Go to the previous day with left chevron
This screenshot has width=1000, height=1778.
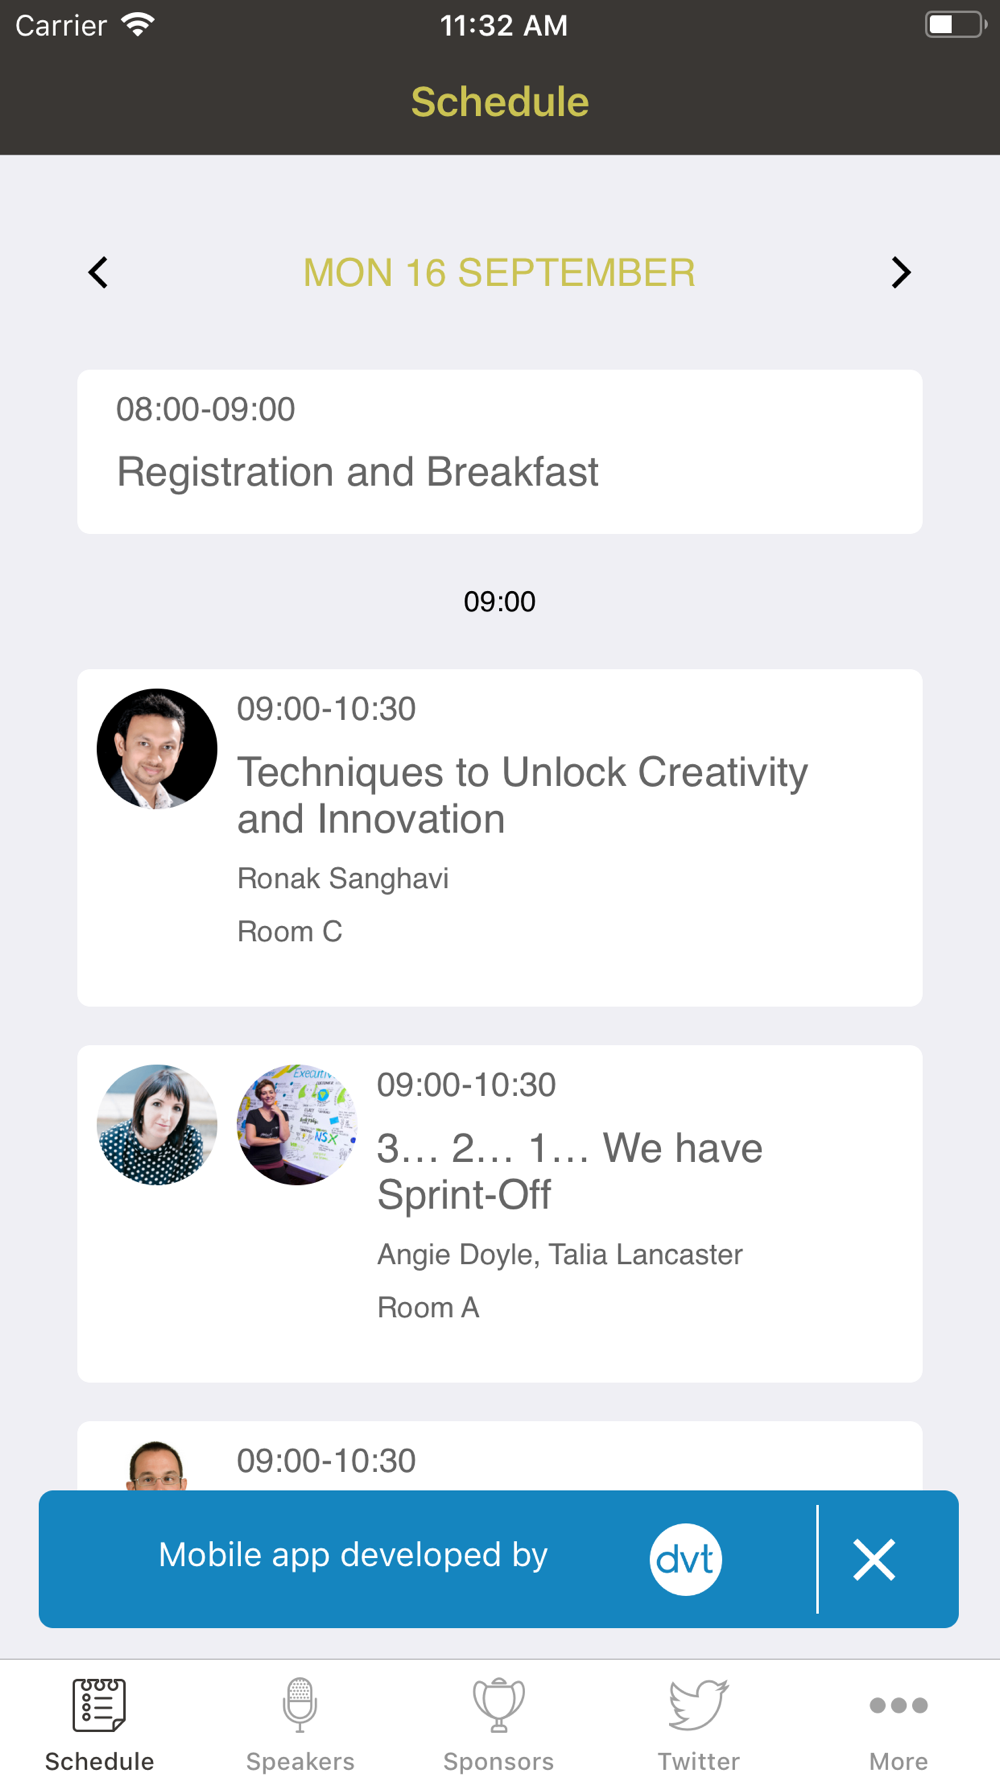coord(98,272)
